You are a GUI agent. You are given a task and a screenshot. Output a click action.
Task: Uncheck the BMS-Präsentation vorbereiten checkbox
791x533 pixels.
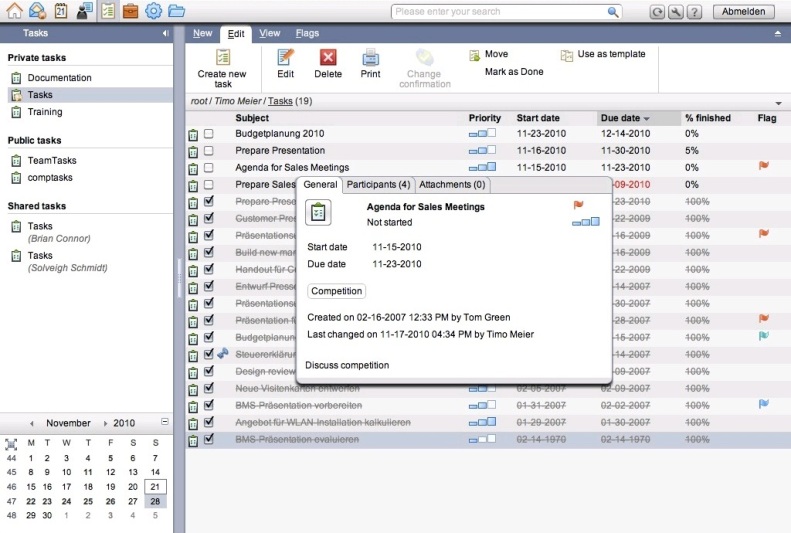click(208, 404)
